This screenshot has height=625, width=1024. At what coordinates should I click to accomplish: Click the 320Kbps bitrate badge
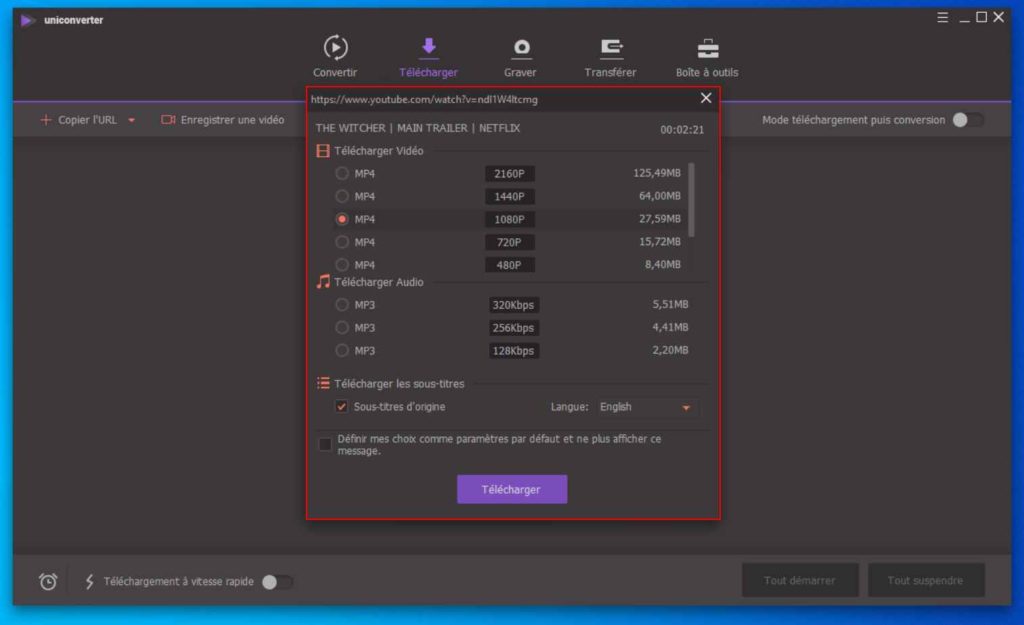513,305
